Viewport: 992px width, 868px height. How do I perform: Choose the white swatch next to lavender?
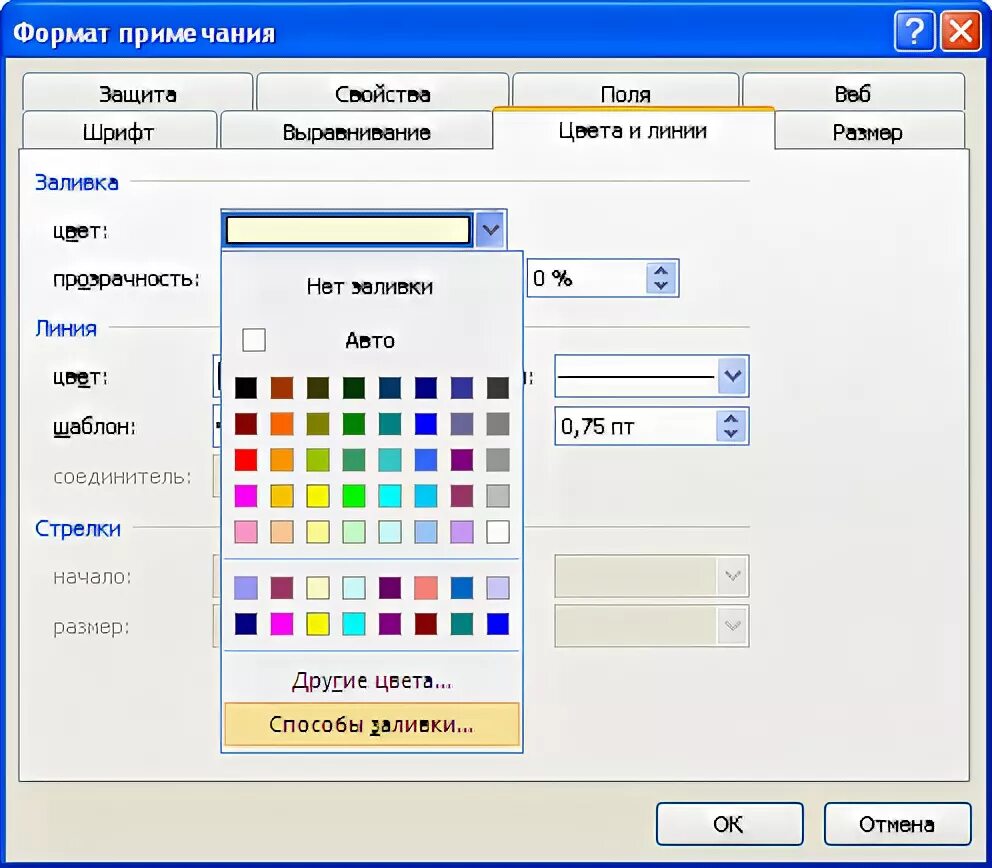498,532
